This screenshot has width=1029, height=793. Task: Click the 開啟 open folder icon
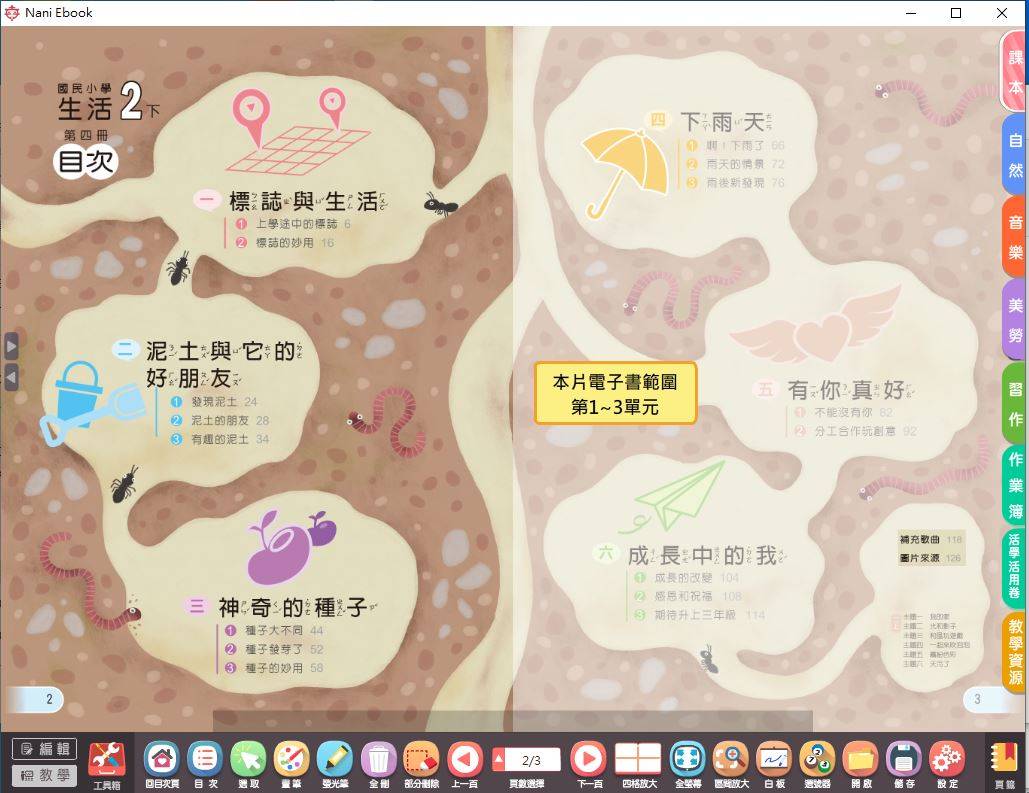(860, 765)
